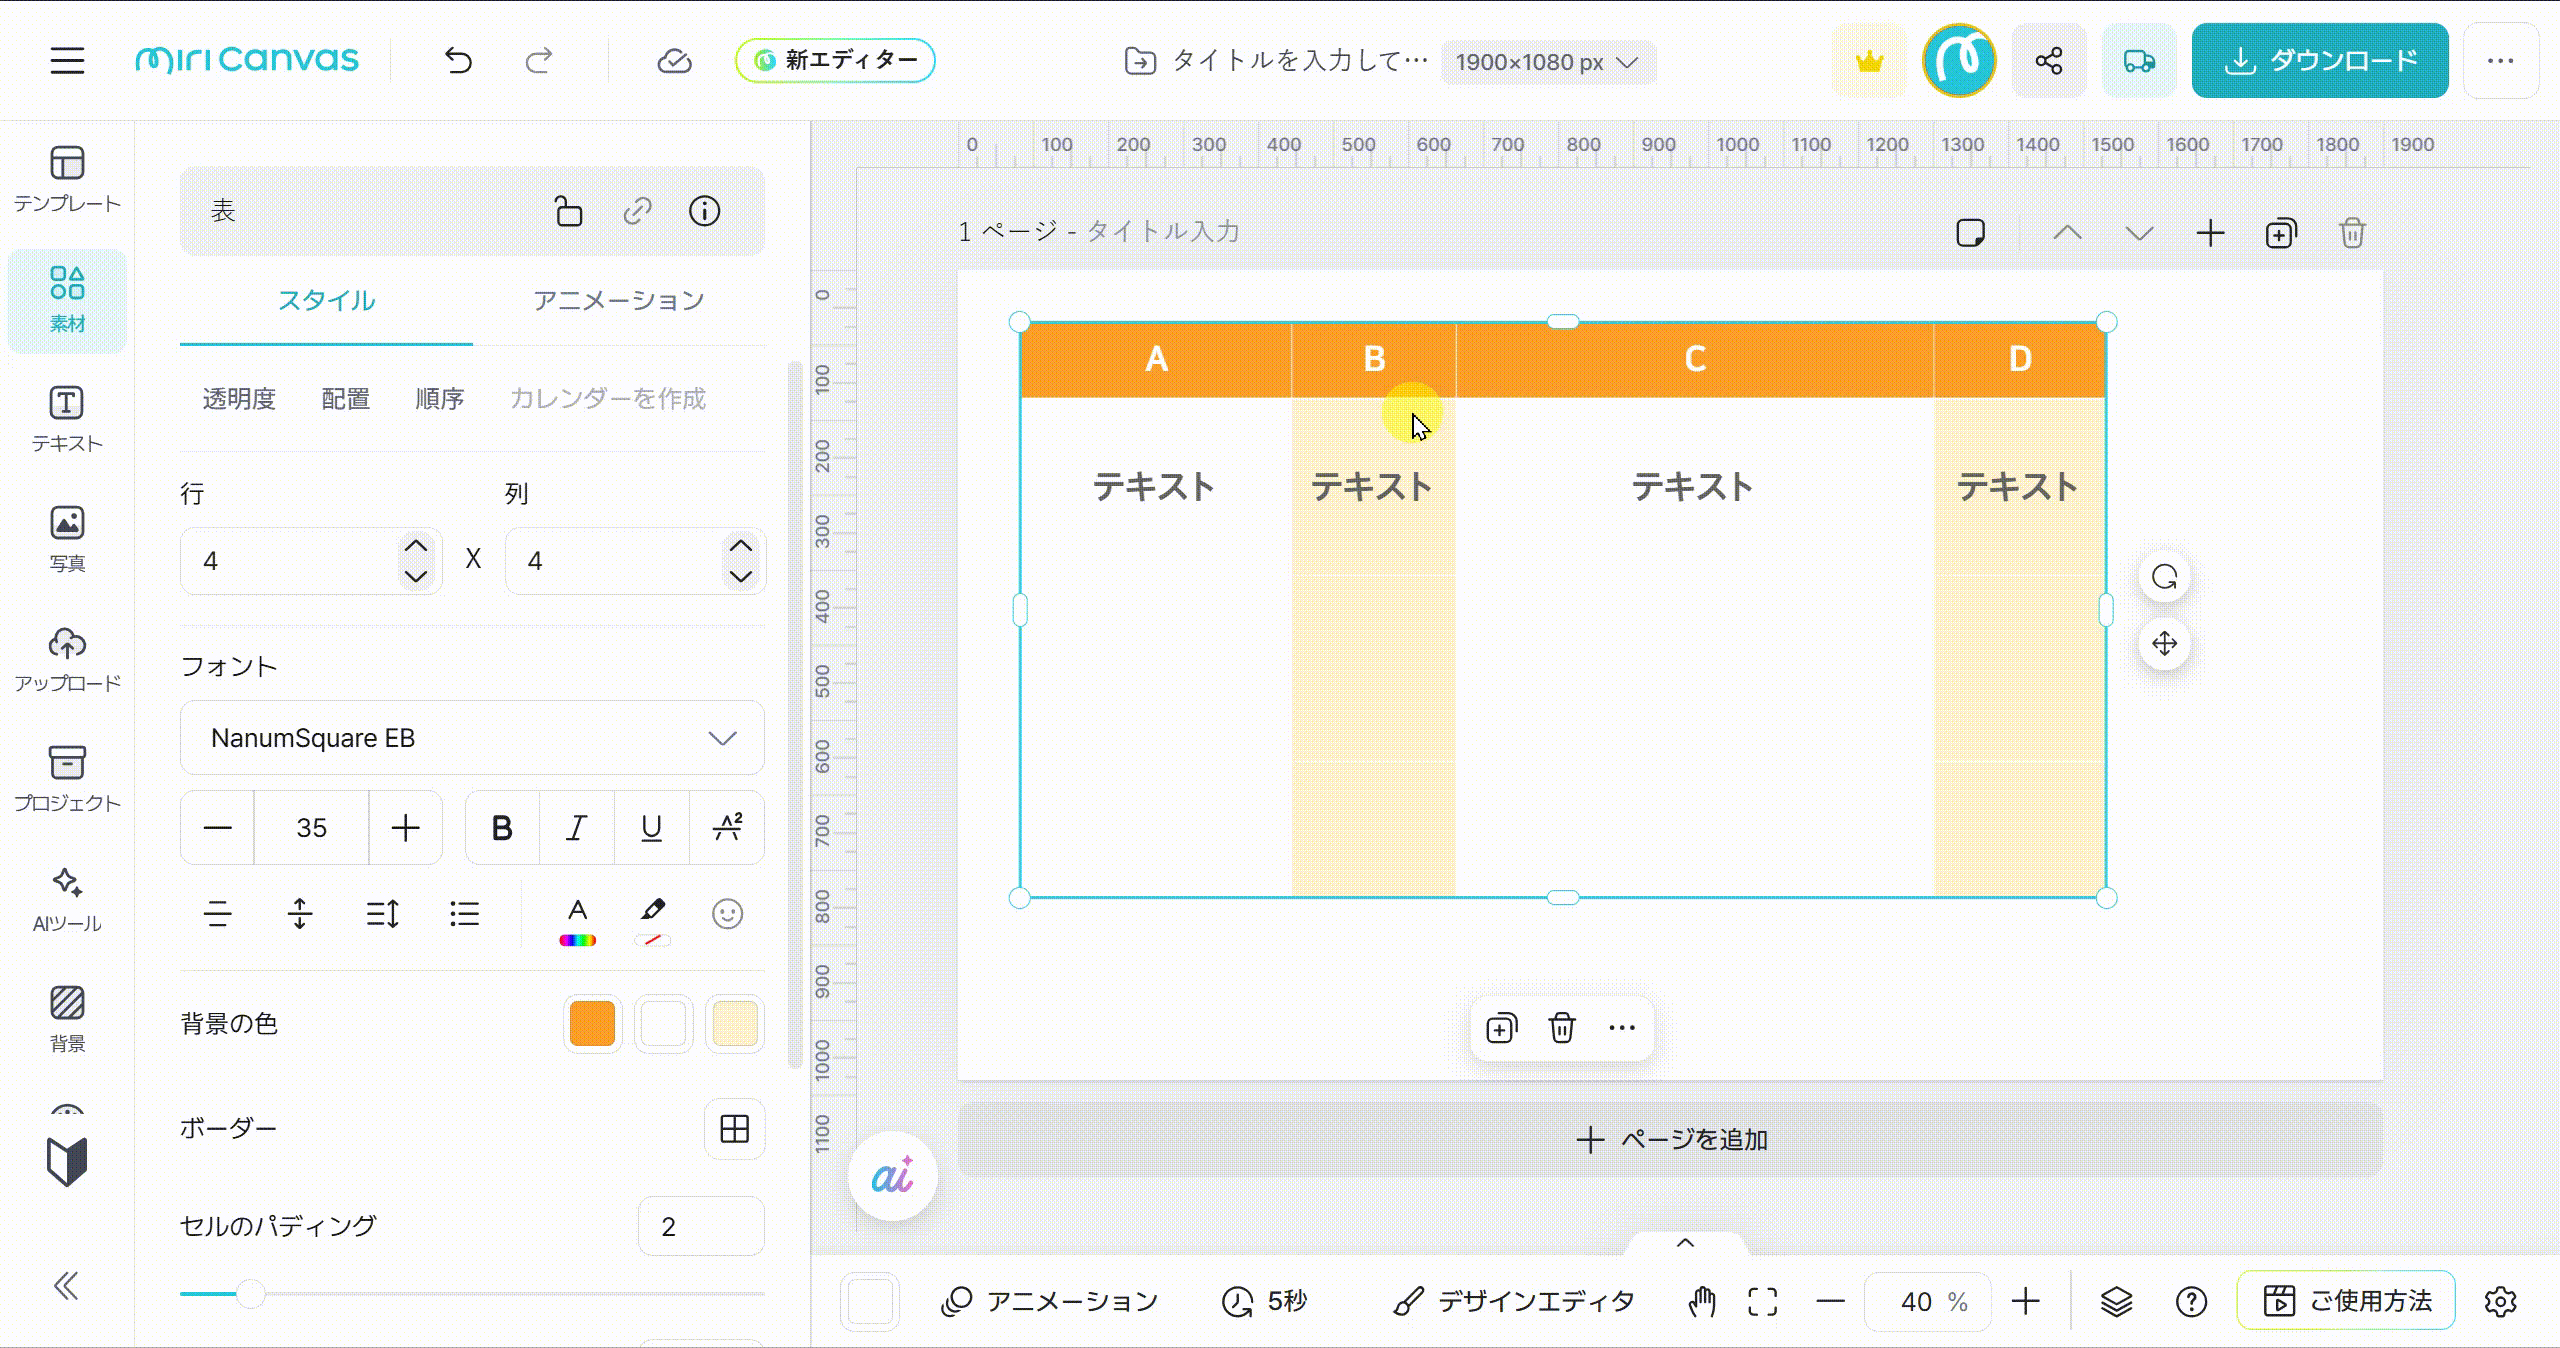Image resolution: width=2560 pixels, height=1348 pixels.
Task: Toggle underline text formatting
Action: coord(651,828)
